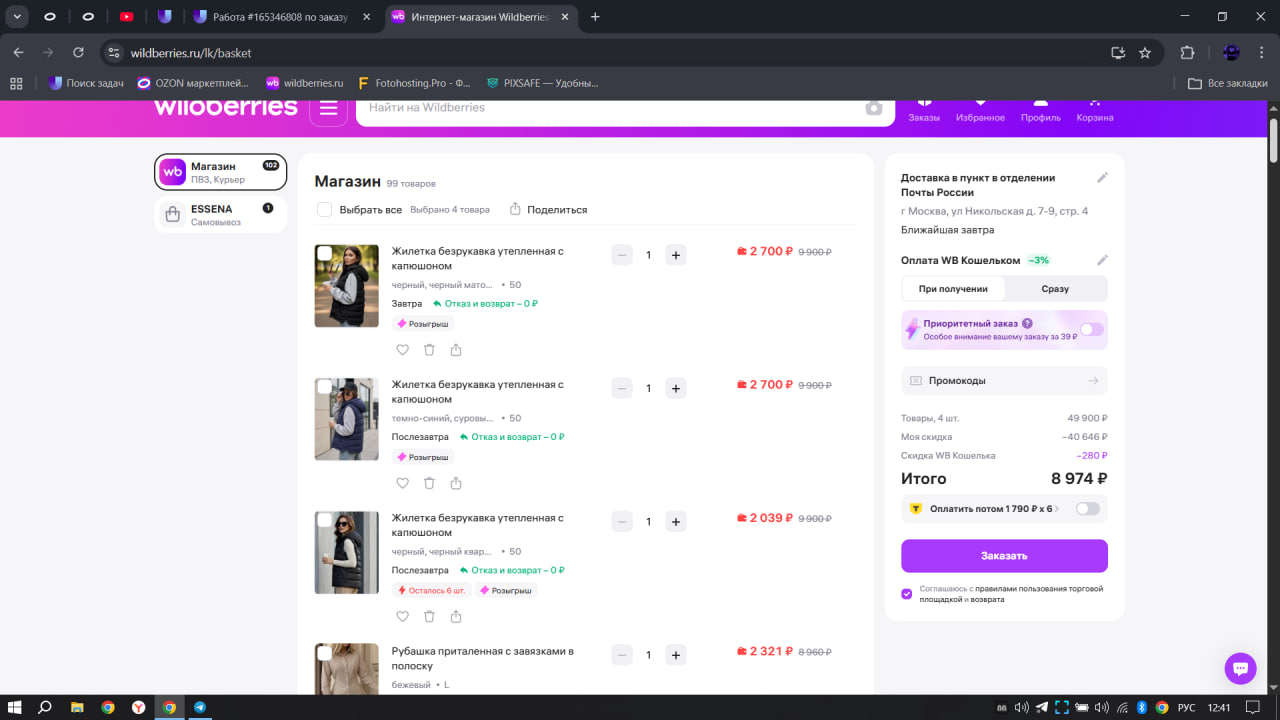Uncheck the marketplace rules agreement checkbox
The width and height of the screenshot is (1280, 720).
[907, 594]
